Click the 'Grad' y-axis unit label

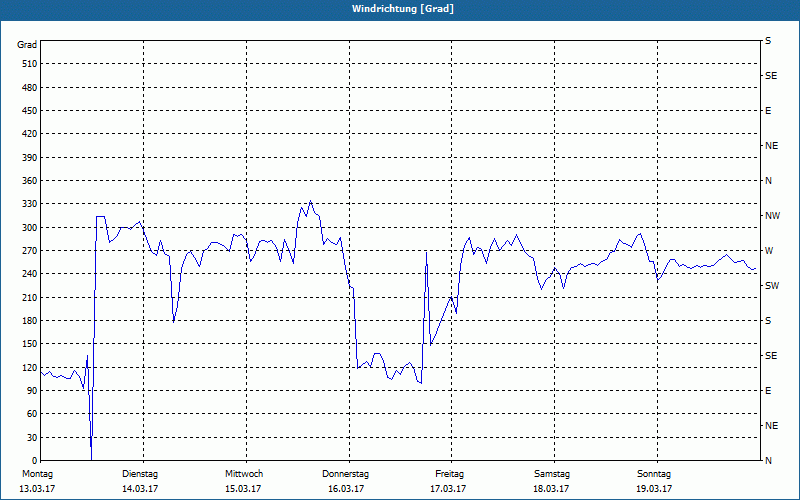(x=27, y=45)
